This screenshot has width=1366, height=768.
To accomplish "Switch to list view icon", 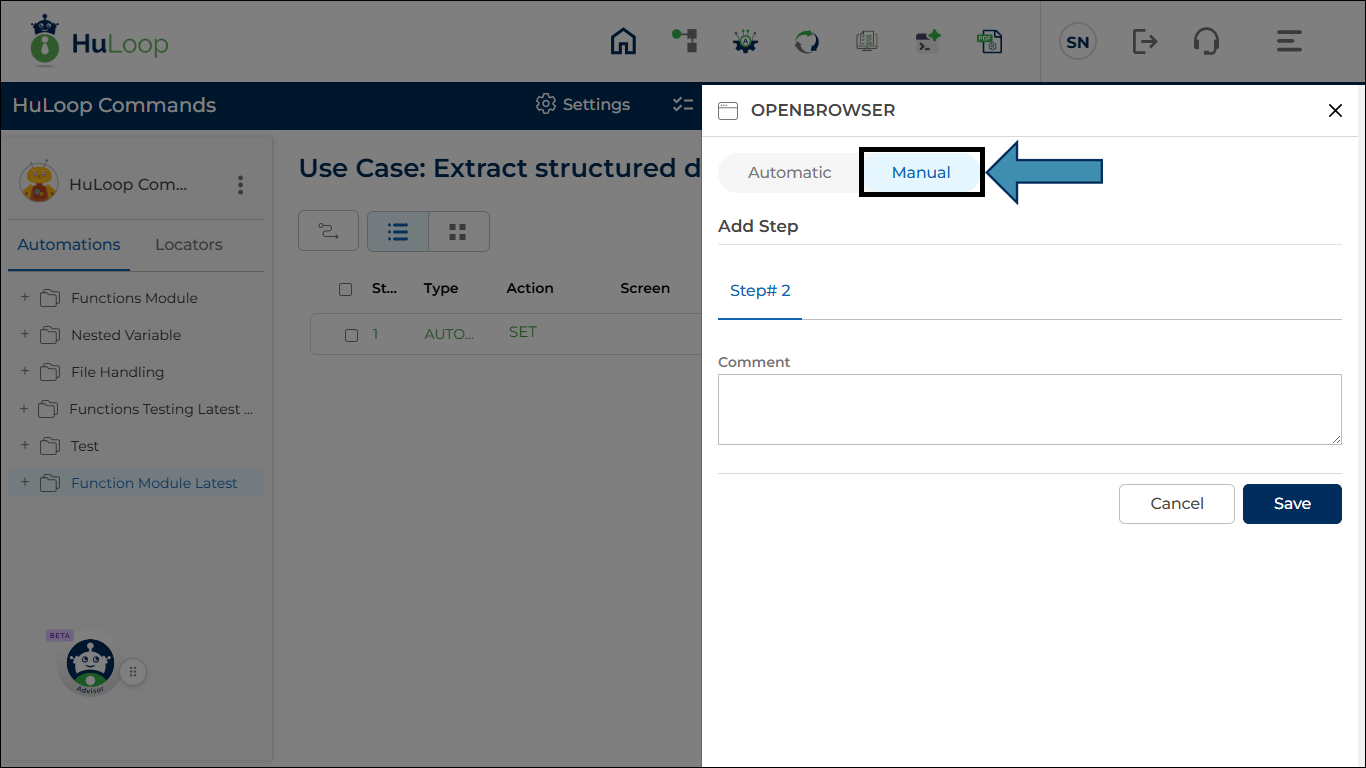I will pos(398,232).
